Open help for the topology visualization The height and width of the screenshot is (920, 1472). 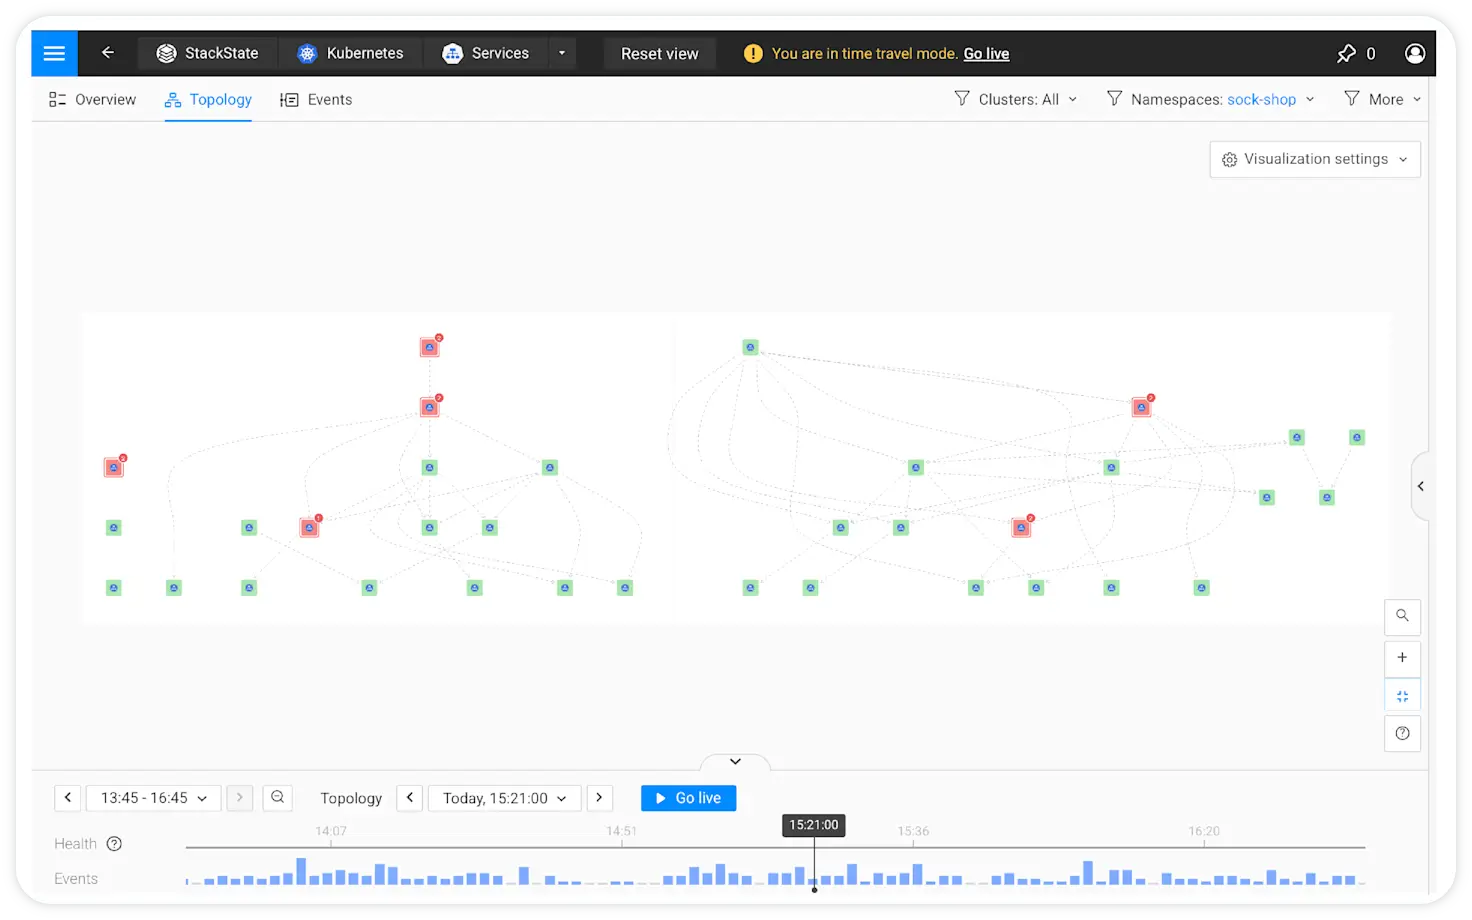[1402, 733]
